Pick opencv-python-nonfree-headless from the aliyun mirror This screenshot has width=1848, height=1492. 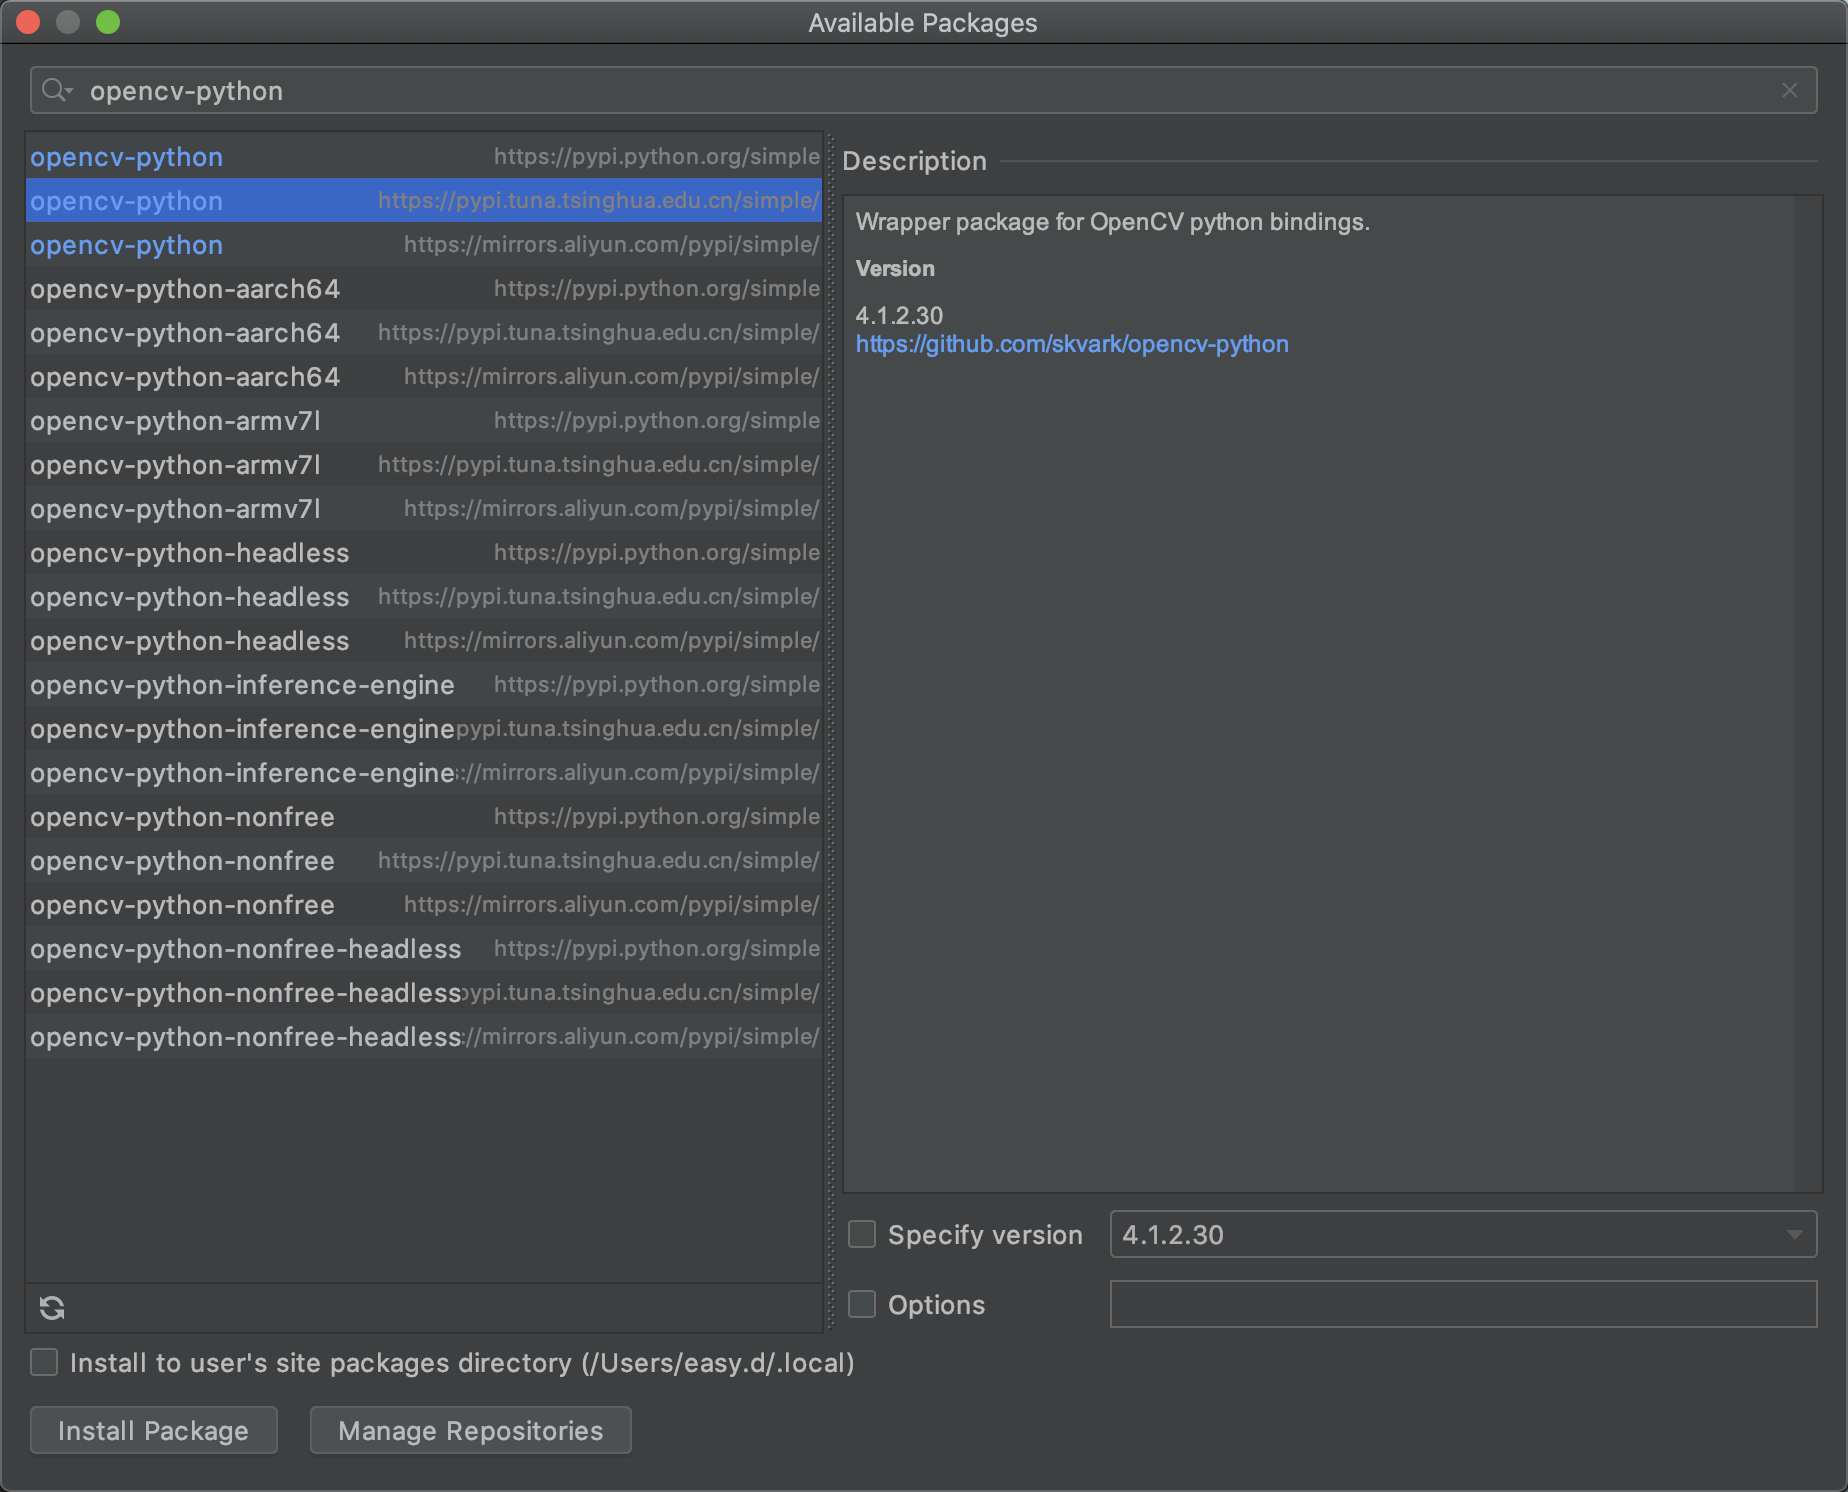(x=424, y=1036)
